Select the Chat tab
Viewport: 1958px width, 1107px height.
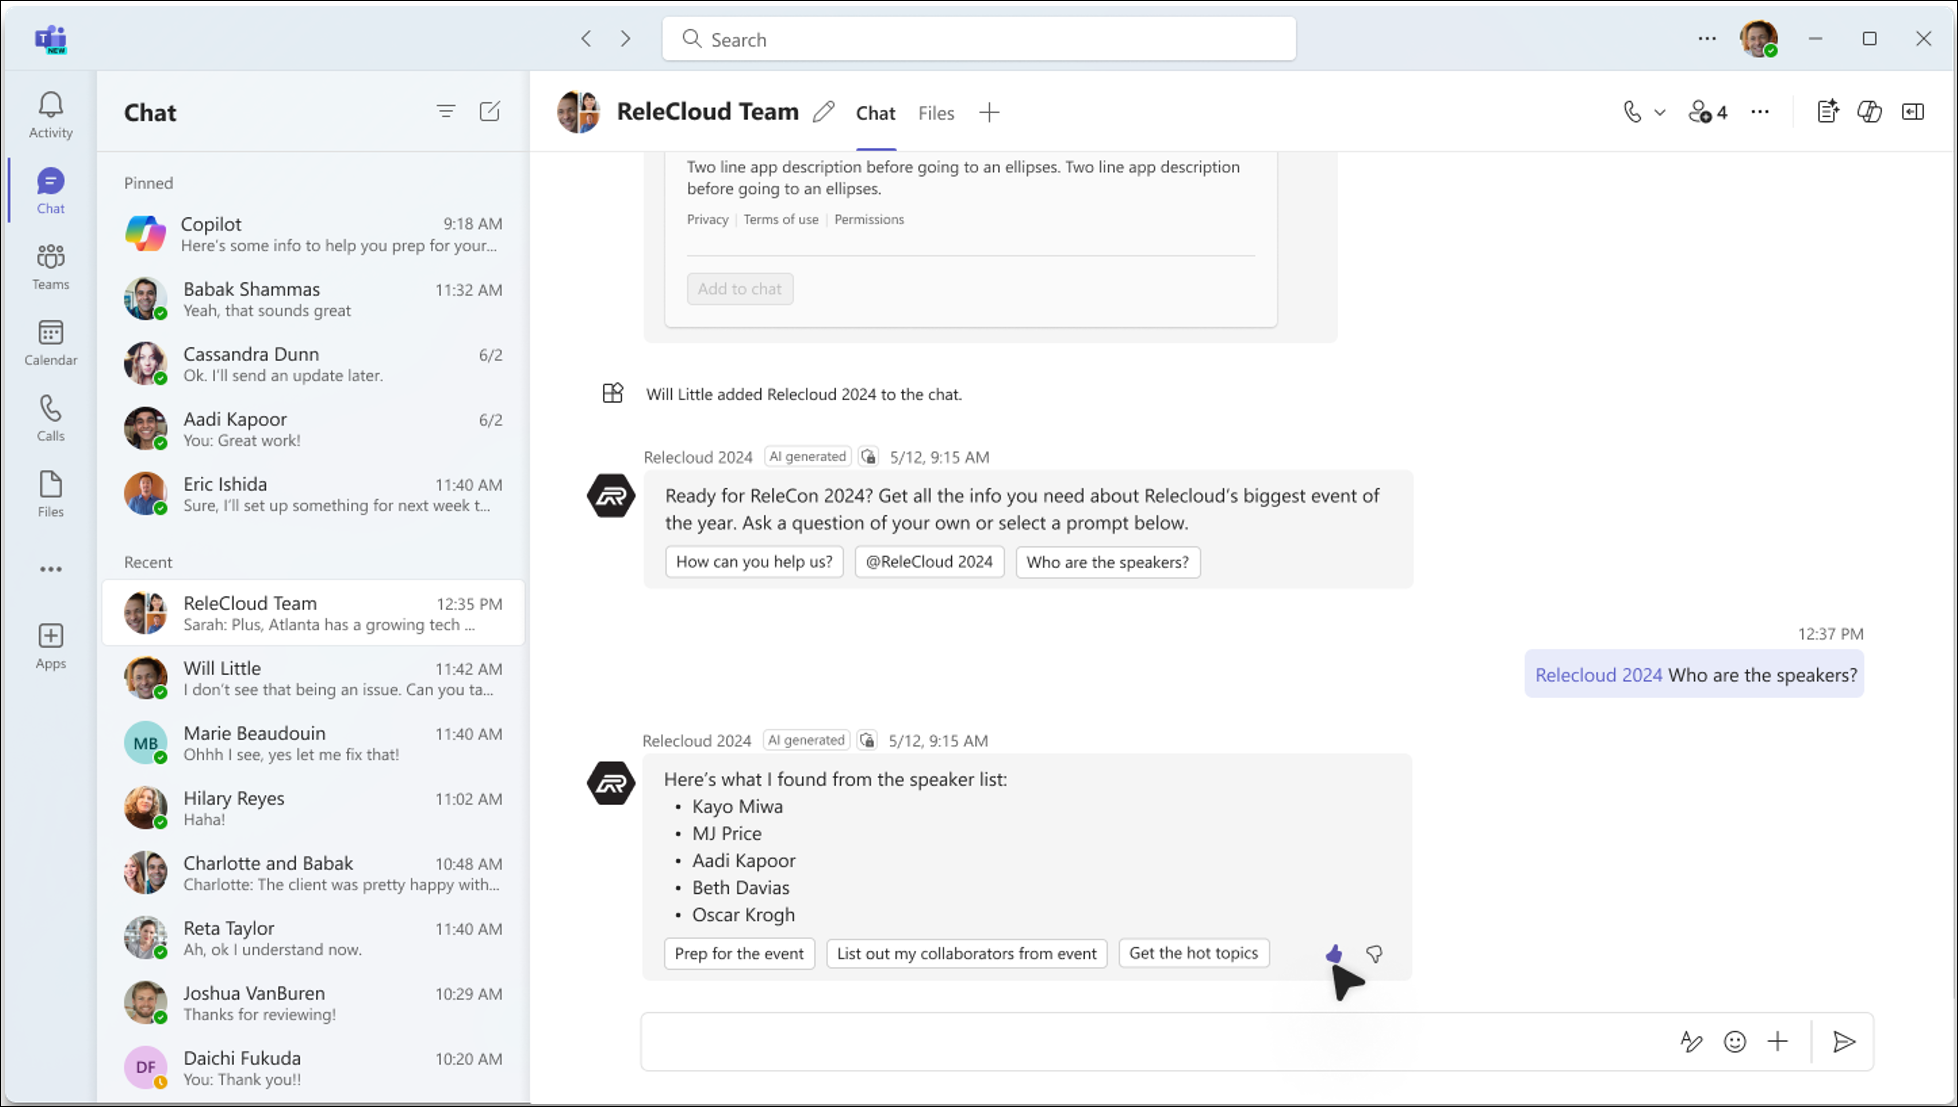(877, 113)
